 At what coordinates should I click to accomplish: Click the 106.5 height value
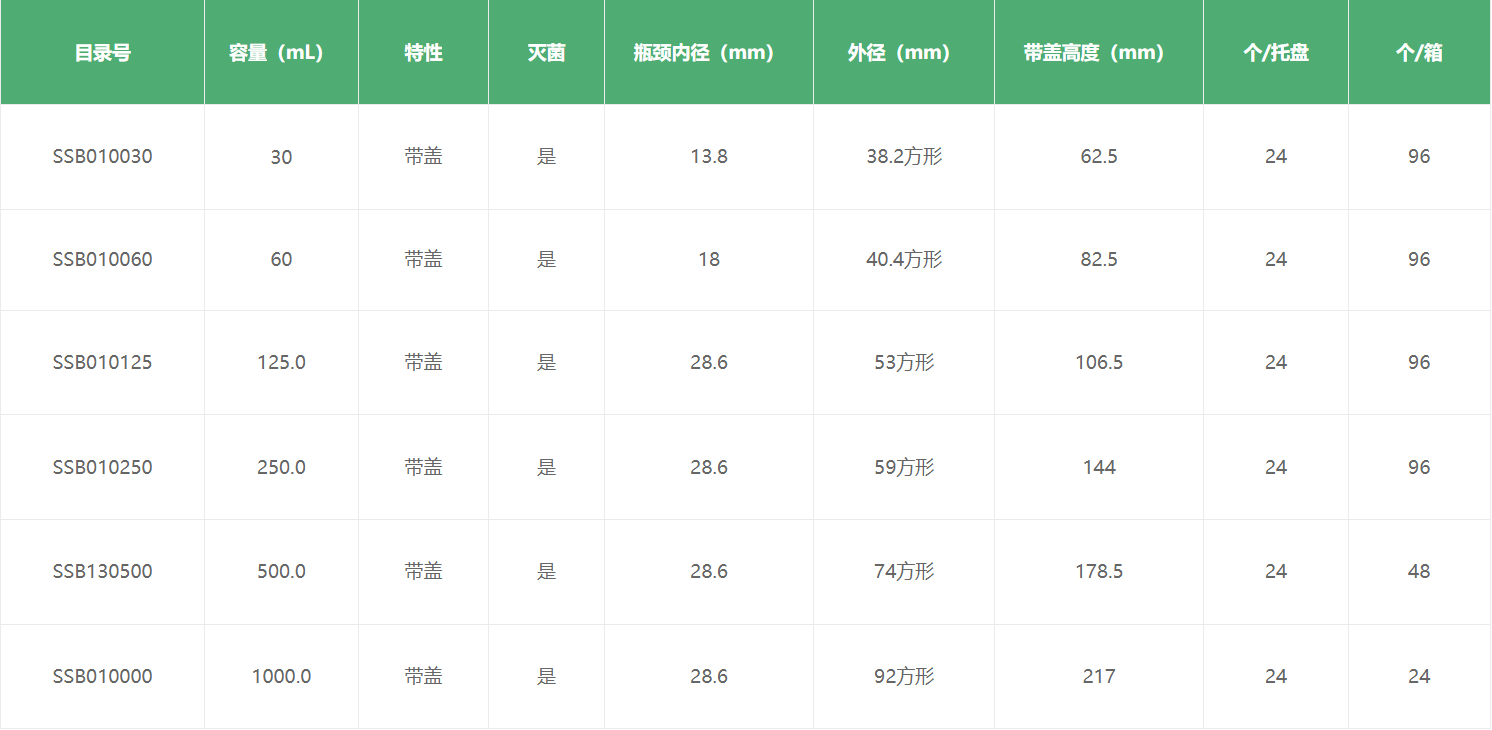point(1098,363)
